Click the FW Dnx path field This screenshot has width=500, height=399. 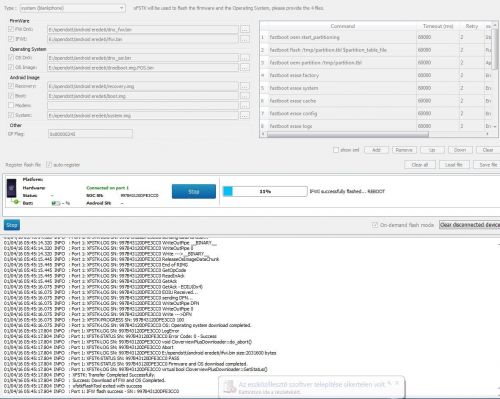tap(143, 29)
